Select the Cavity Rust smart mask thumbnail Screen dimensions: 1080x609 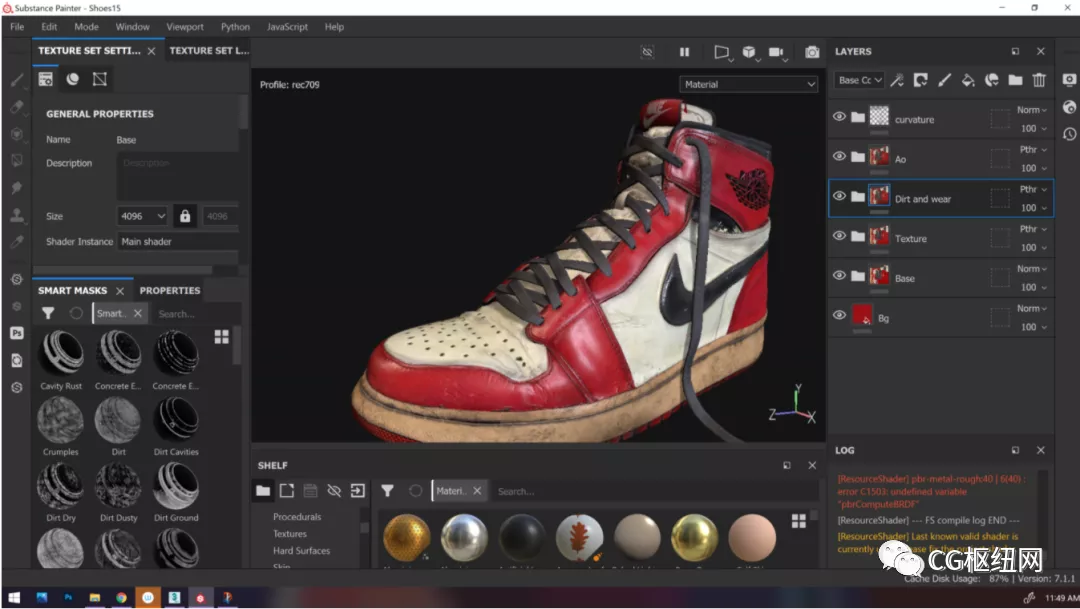click(61, 353)
